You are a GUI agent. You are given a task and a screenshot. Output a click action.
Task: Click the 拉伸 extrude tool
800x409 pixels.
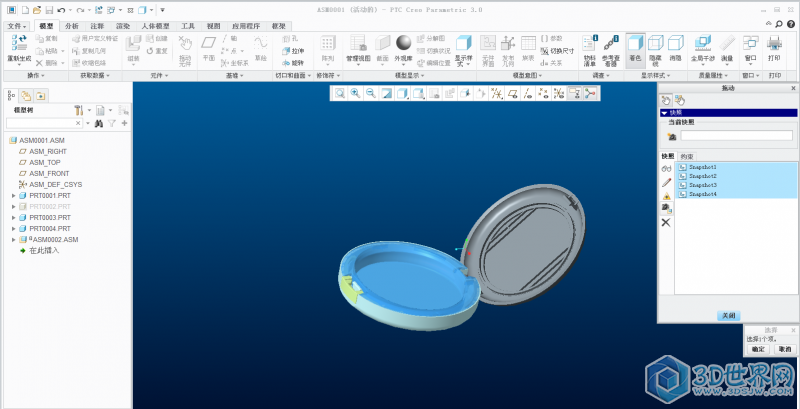(x=293, y=51)
